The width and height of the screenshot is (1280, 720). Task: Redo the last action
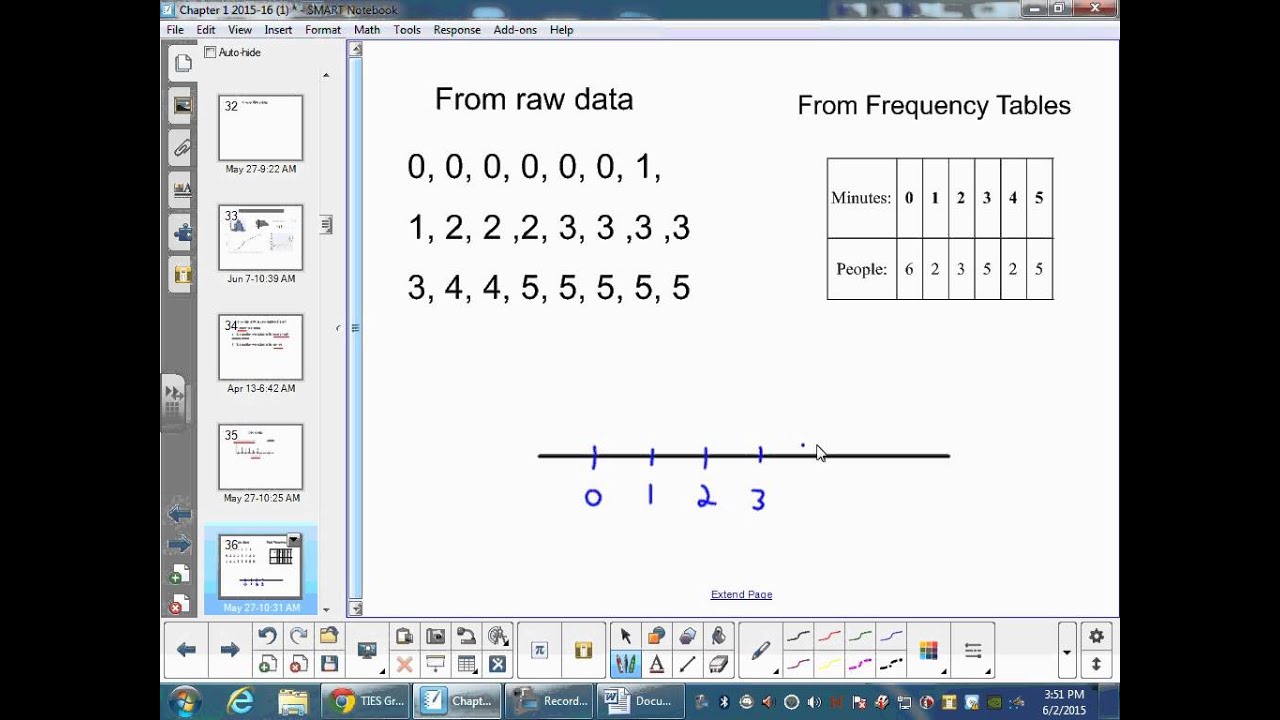298,636
